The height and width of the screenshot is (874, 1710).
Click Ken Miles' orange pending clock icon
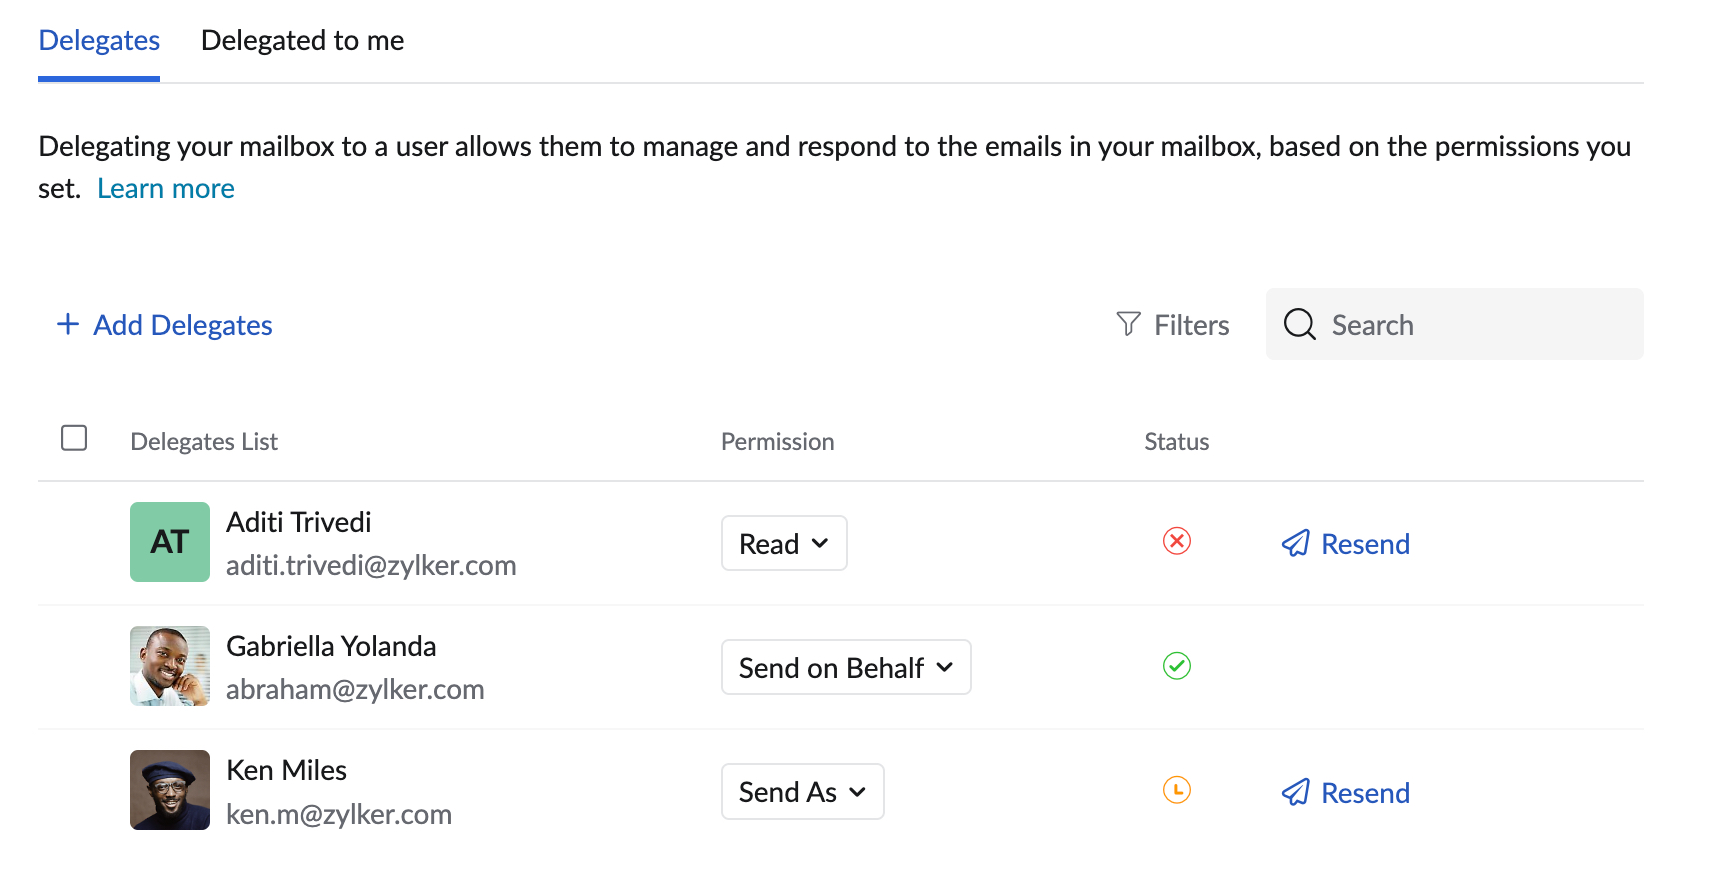[1177, 790]
